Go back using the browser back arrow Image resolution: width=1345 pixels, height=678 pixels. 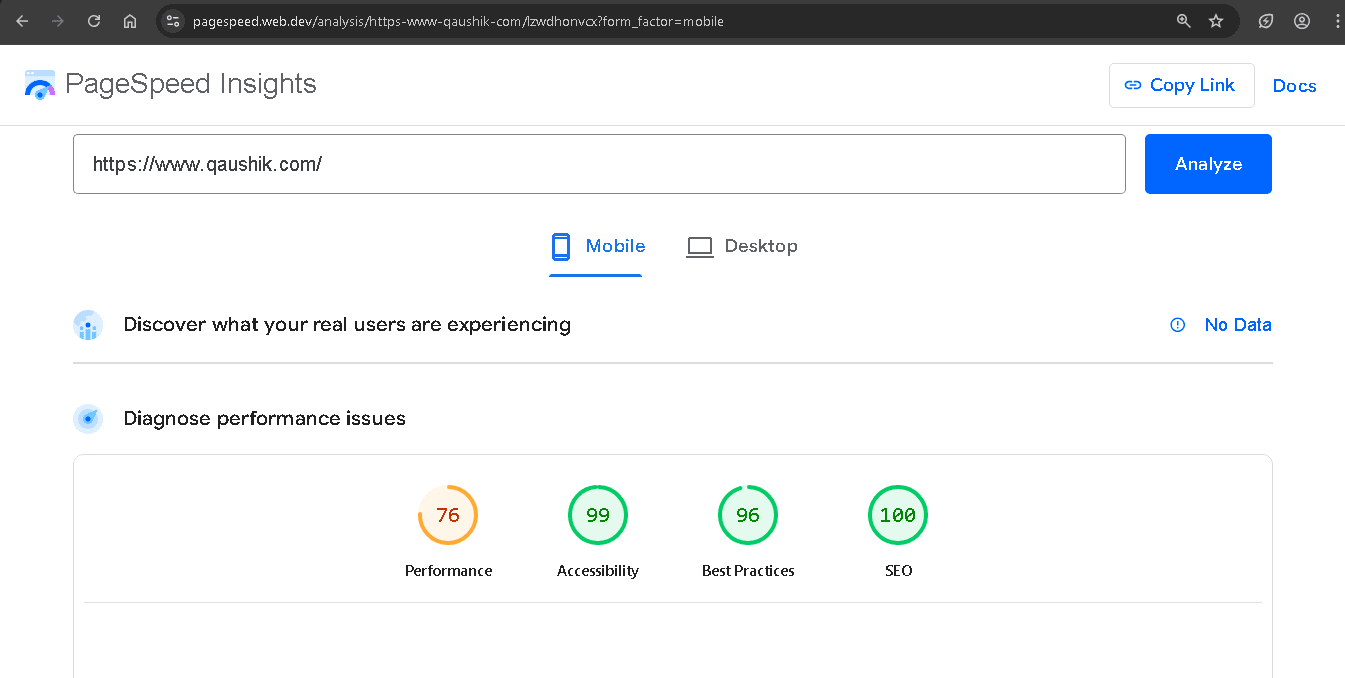click(22, 21)
